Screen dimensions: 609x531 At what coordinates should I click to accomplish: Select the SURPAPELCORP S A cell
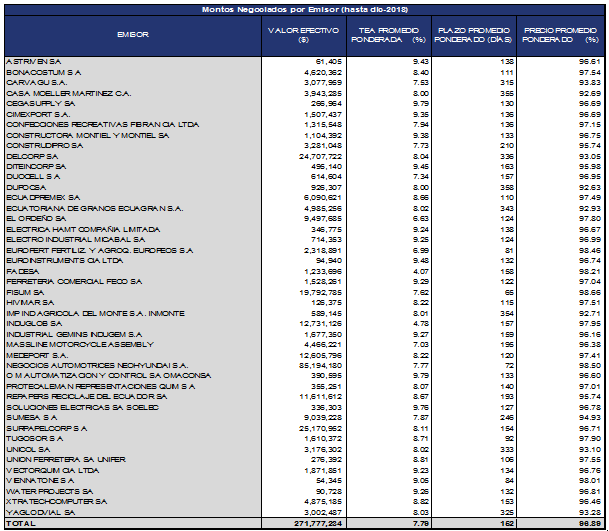[47, 429]
